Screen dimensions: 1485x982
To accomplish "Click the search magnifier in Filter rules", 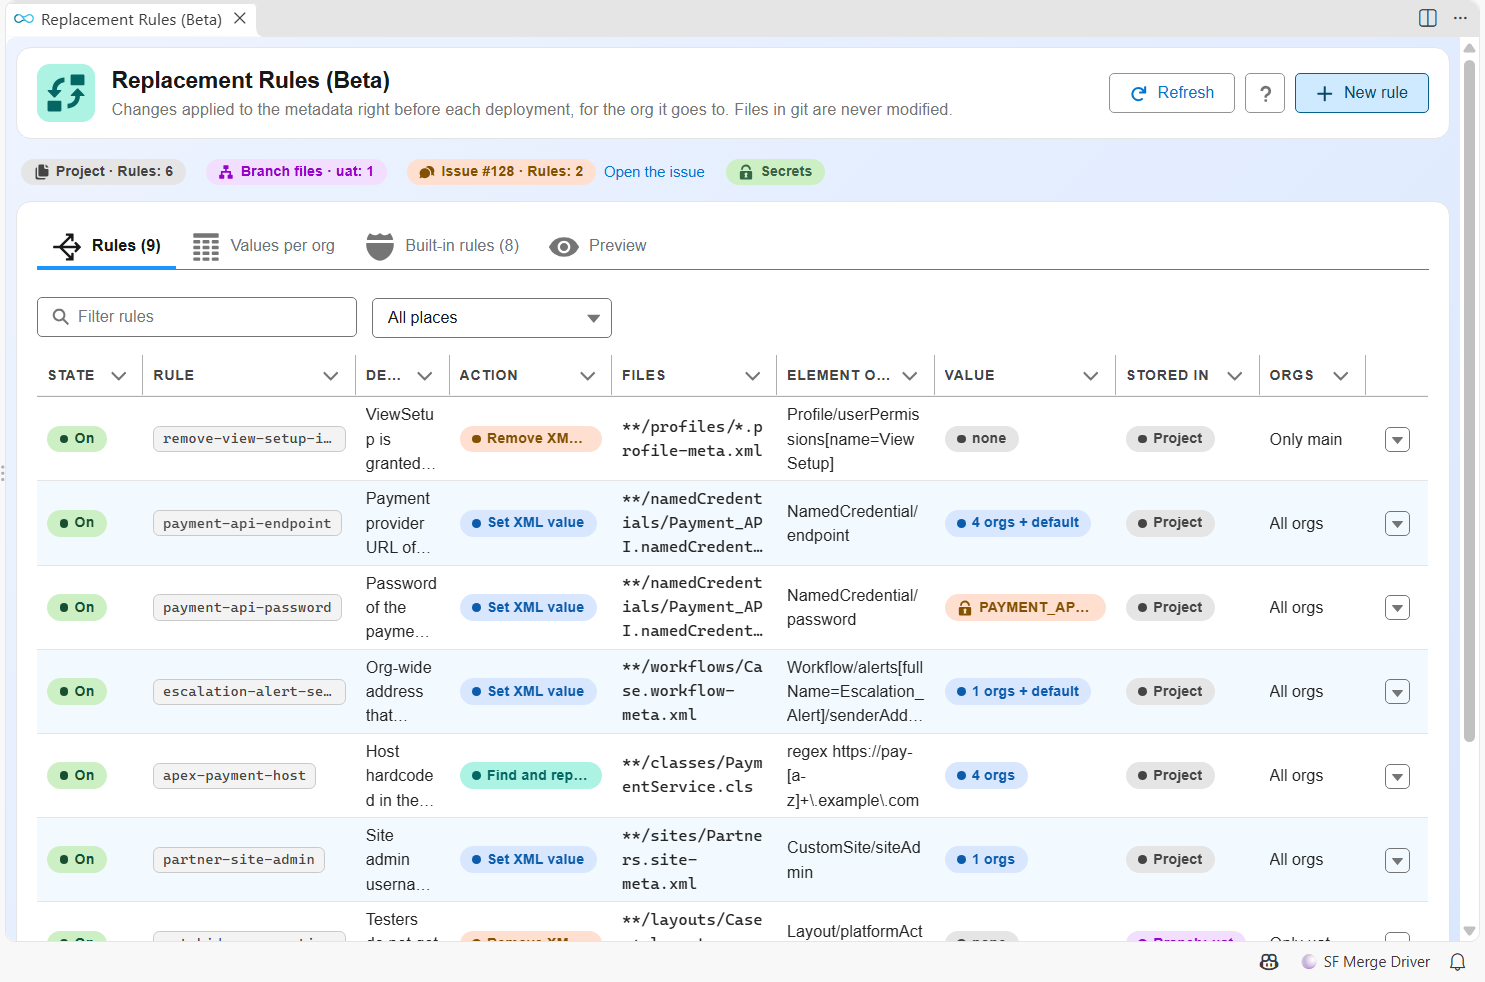I will tap(61, 317).
